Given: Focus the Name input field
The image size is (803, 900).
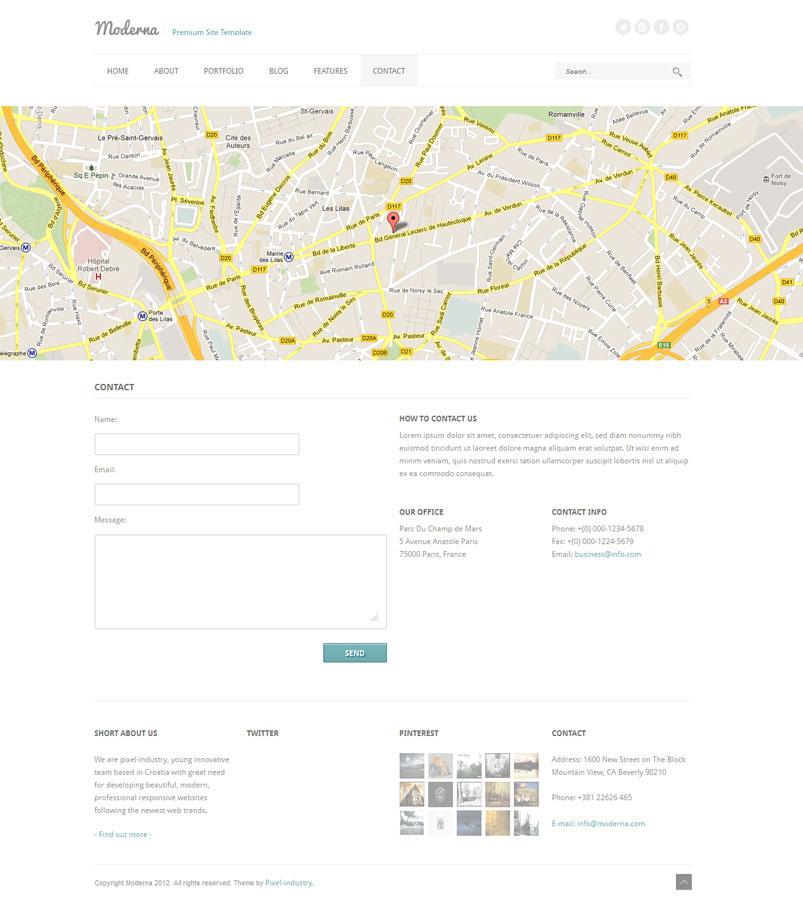Looking at the screenshot, I should [x=196, y=444].
